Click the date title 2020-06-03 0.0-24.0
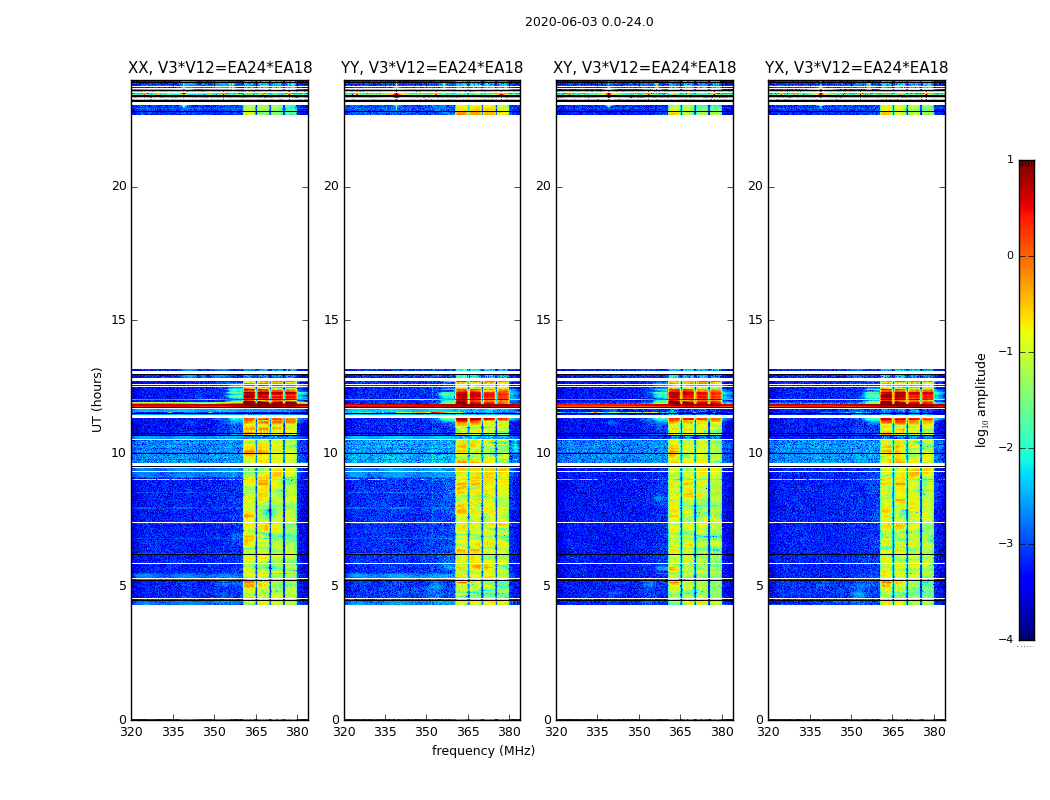The height and width of the screenshot is (800, 1050). [x=589, y=22]
